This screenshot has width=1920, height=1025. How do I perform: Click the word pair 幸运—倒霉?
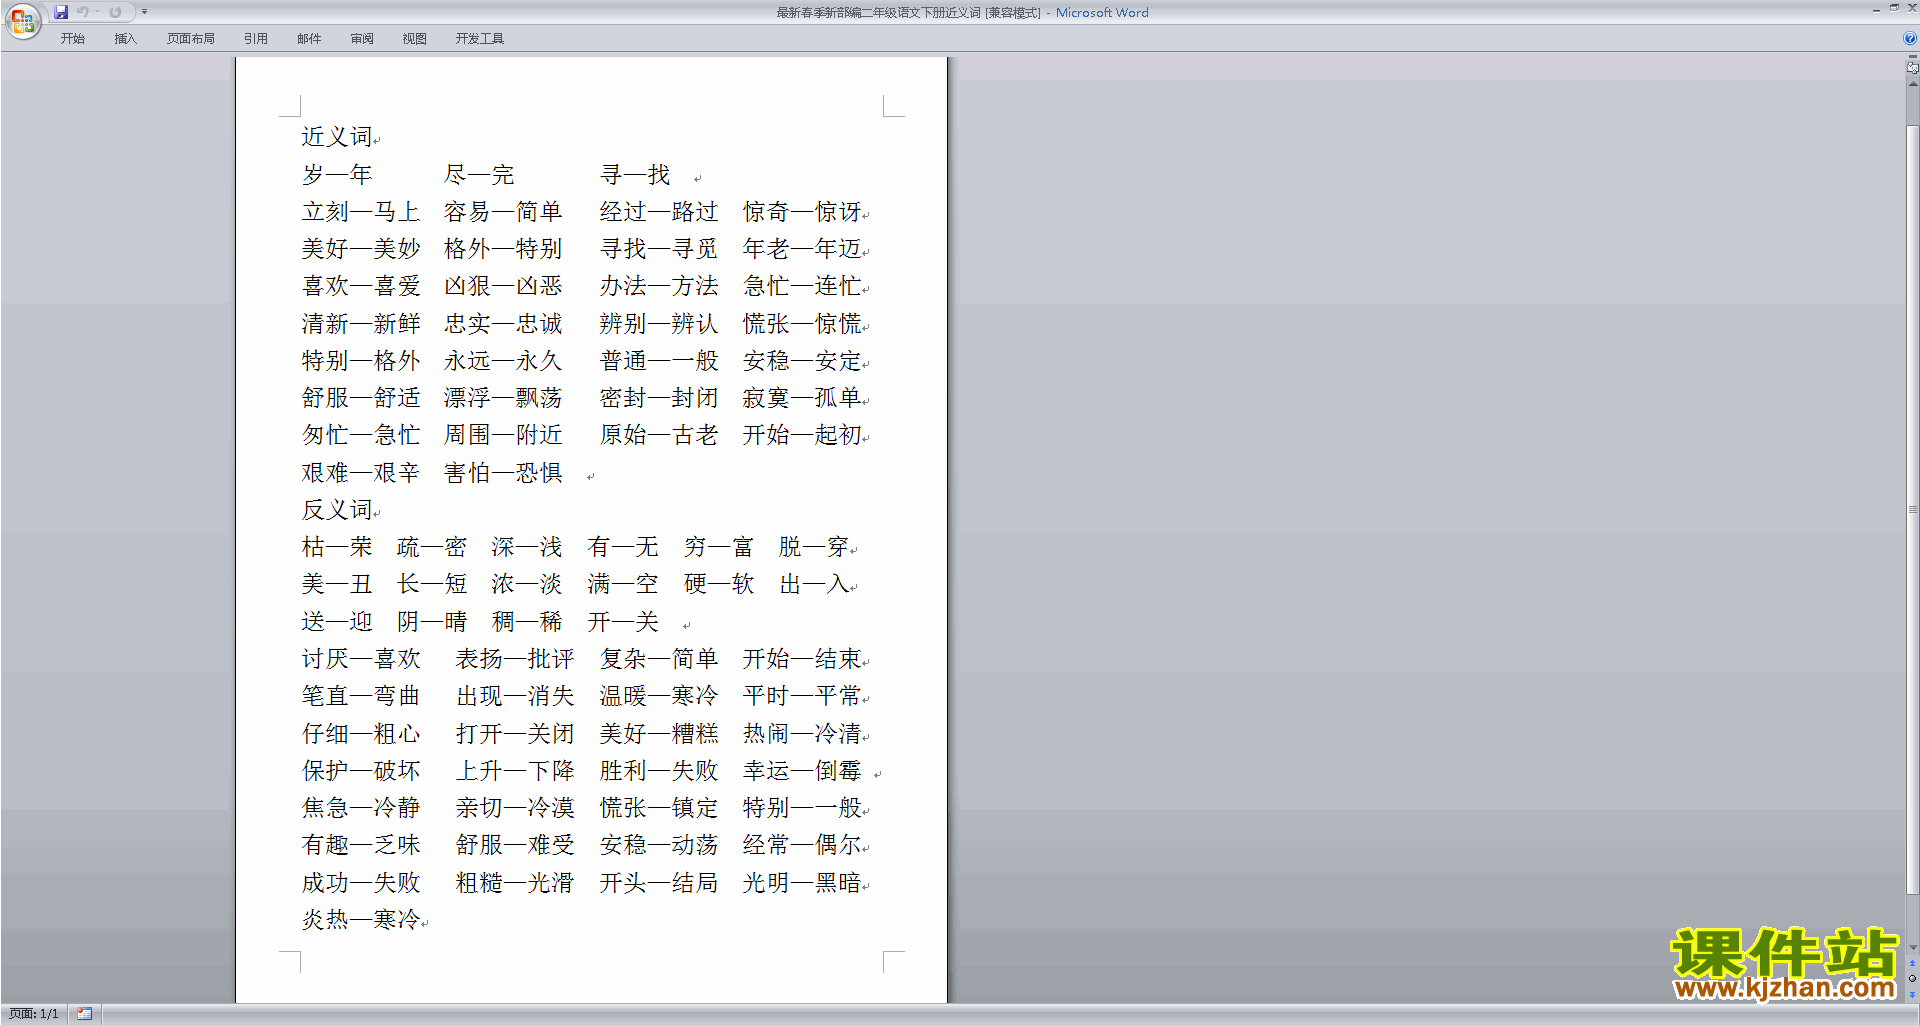click(802, 771)
